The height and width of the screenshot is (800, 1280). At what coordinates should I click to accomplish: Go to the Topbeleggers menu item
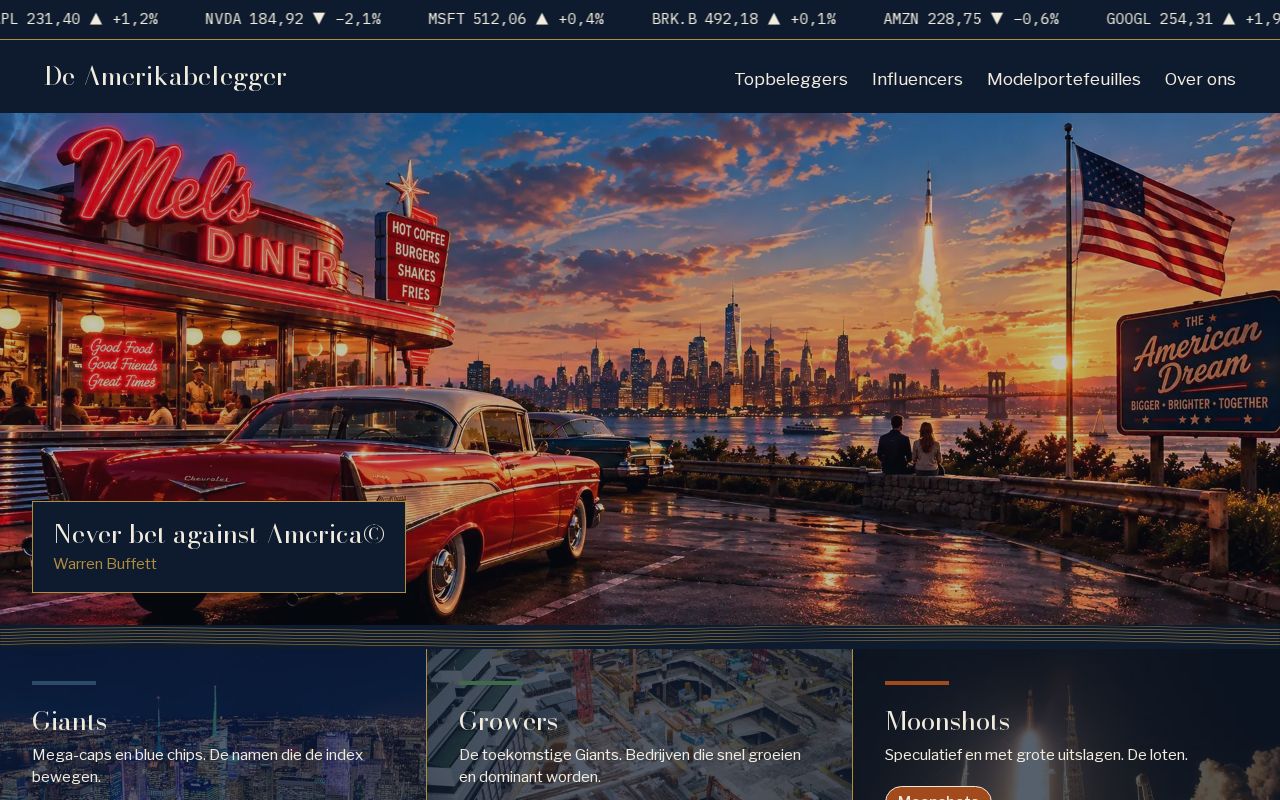click(791, 79)
